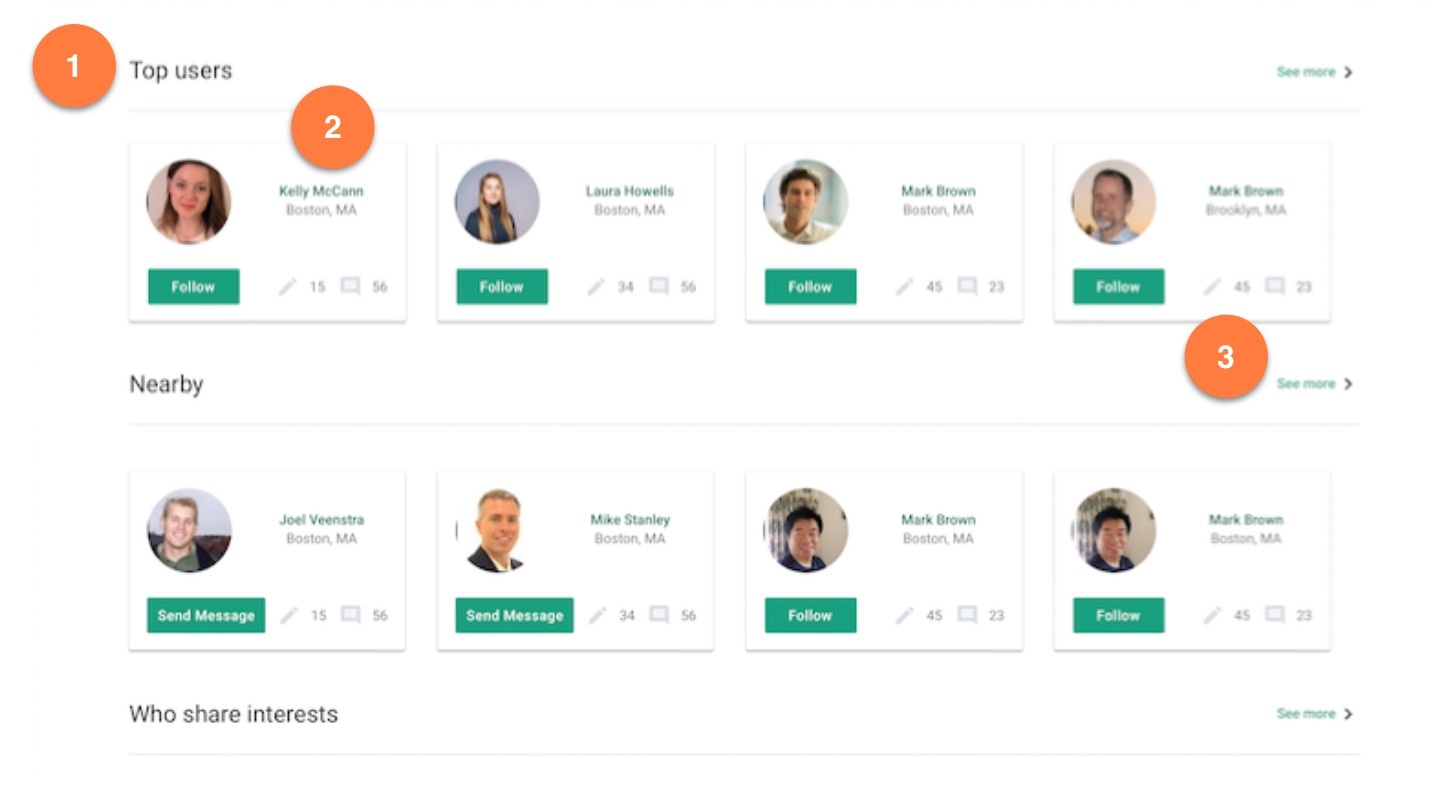The height and width of the screenshot is (792, 1438).
Task: Open Kelly McCann's profile name link
Action: [x=321, y=191]
